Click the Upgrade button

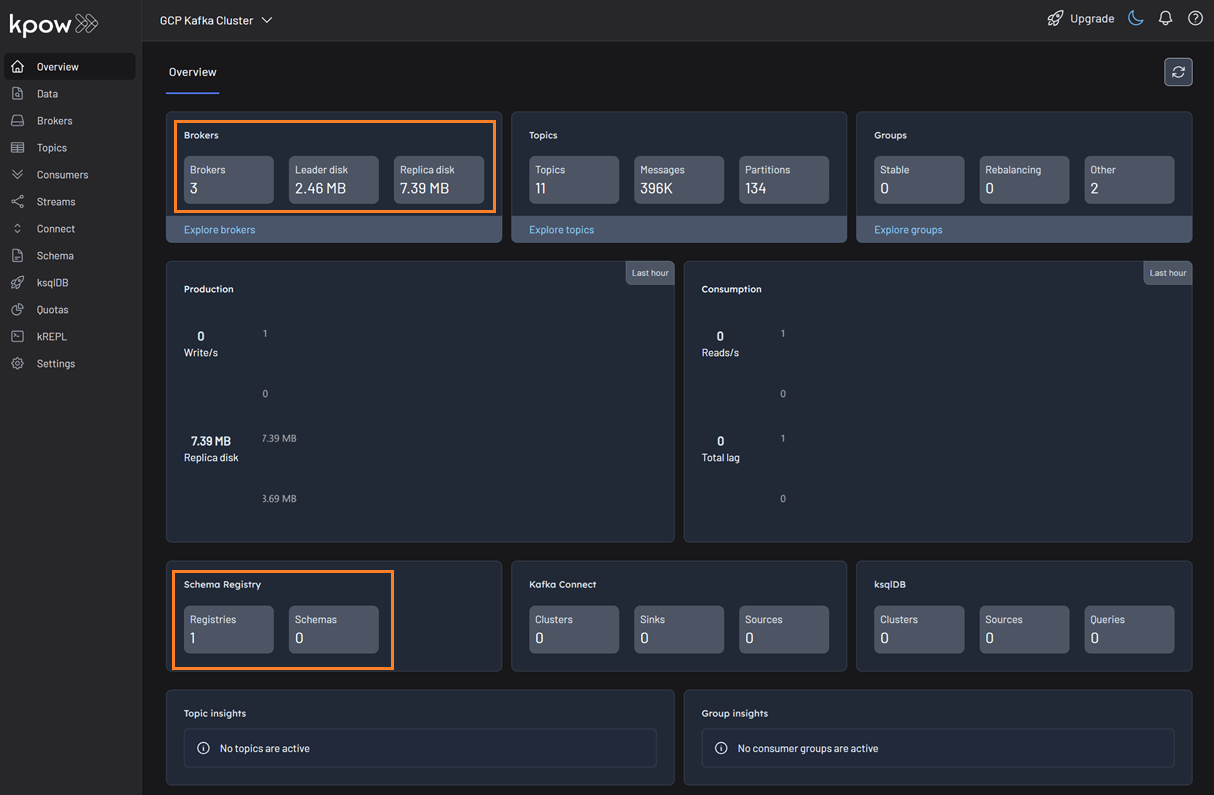click(1080, 19)
